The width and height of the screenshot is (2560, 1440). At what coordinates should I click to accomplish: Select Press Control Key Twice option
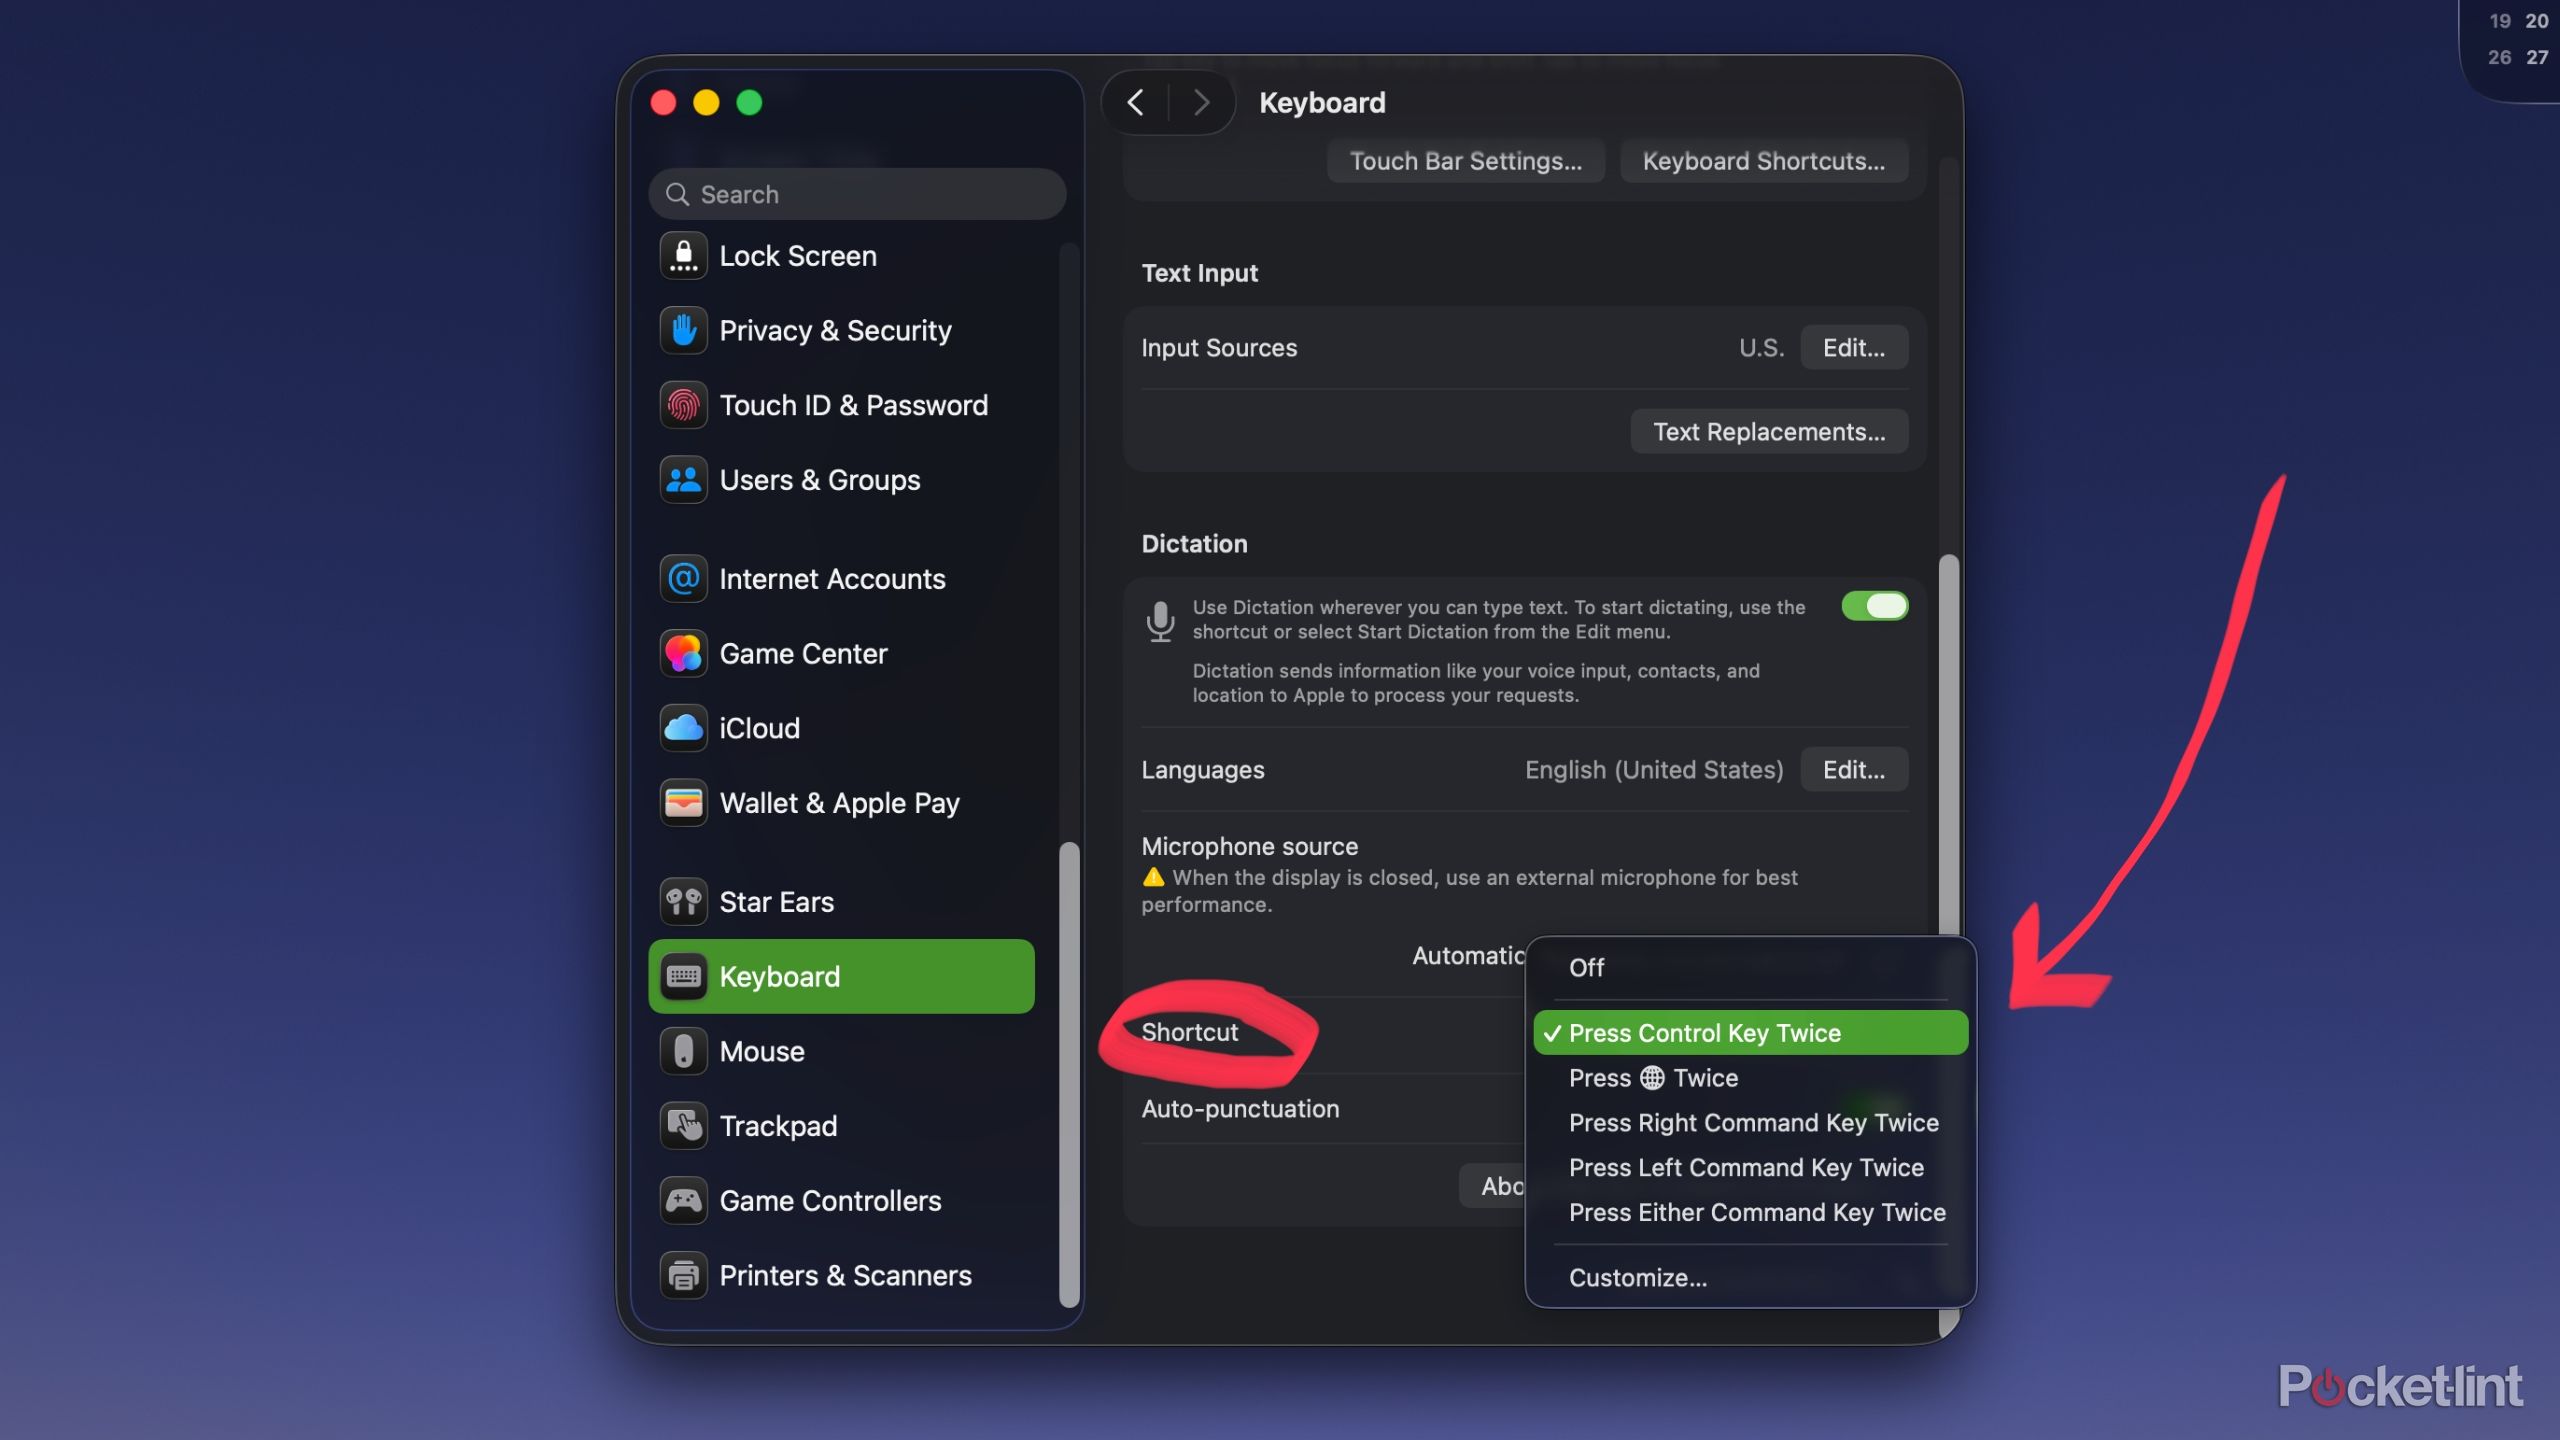click(x=1750, y=1033)
